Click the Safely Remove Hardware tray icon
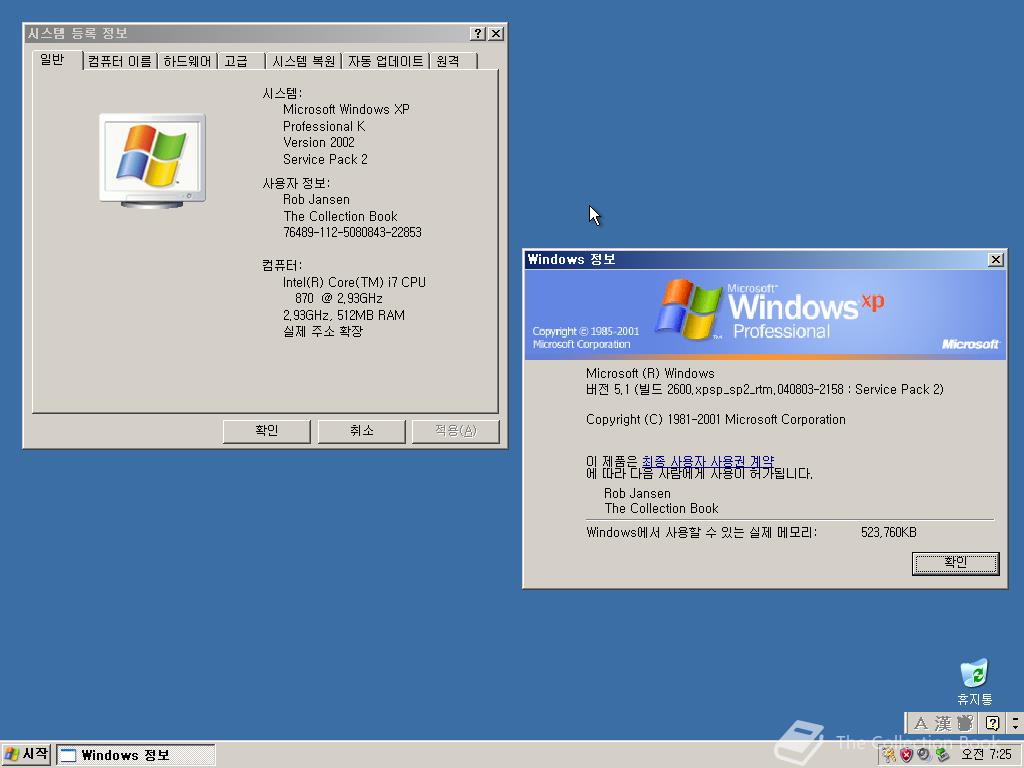Viewport: 1024px width, 768px height. (941, 755)
